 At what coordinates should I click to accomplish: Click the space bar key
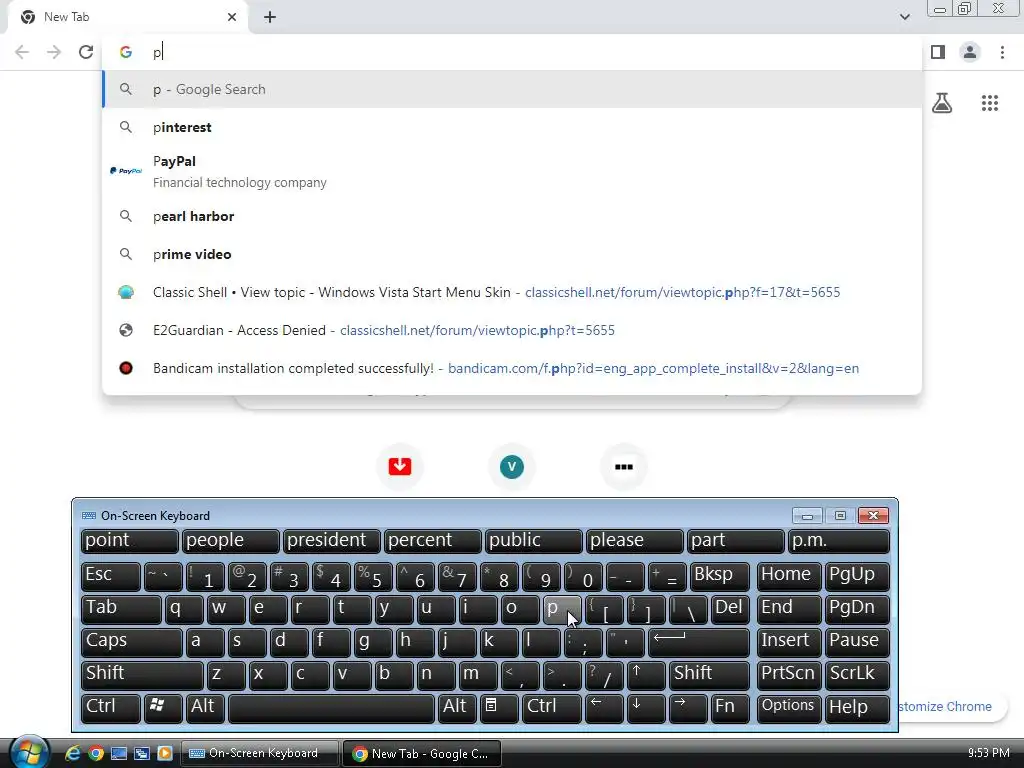(331, 709)
